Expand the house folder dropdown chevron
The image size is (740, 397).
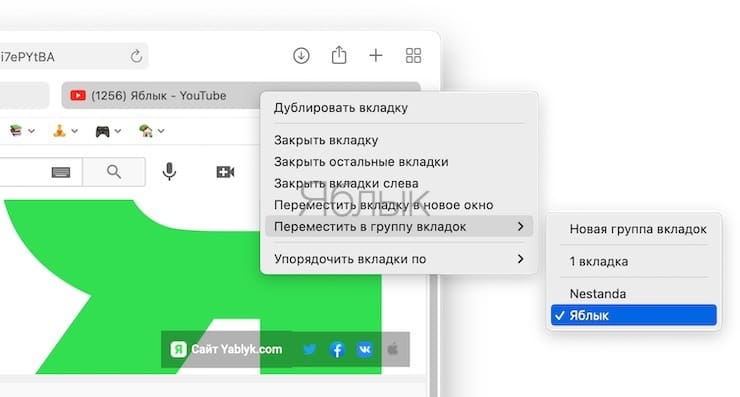[161, 131]
